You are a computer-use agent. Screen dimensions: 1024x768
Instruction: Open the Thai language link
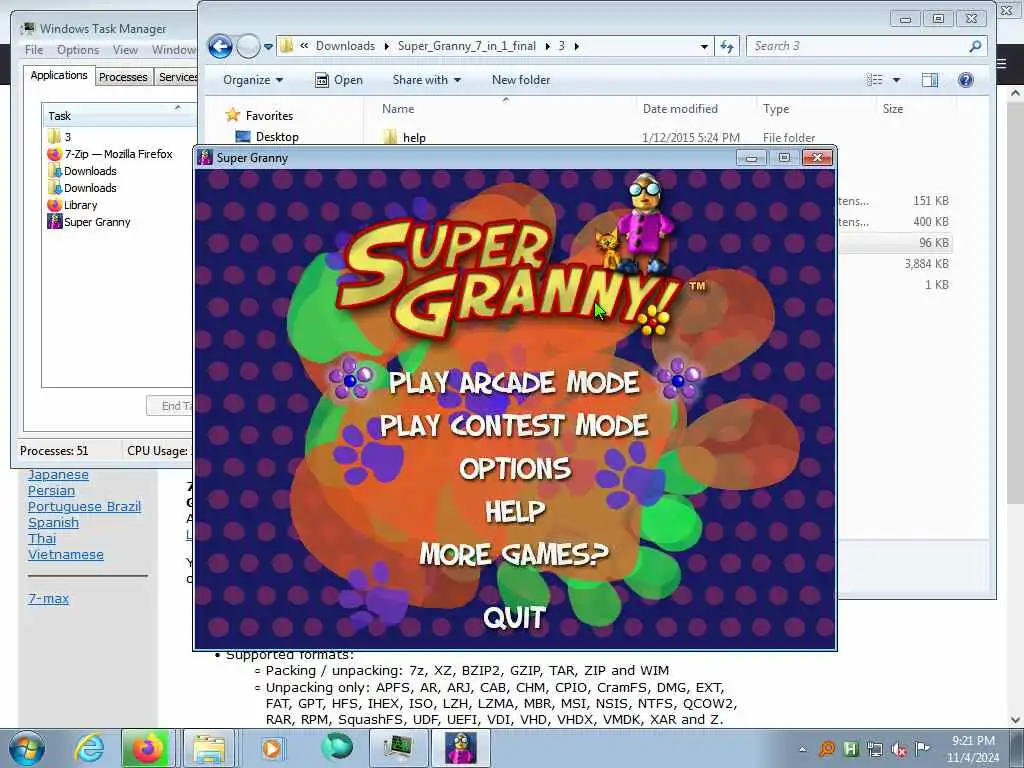point(42,539)
